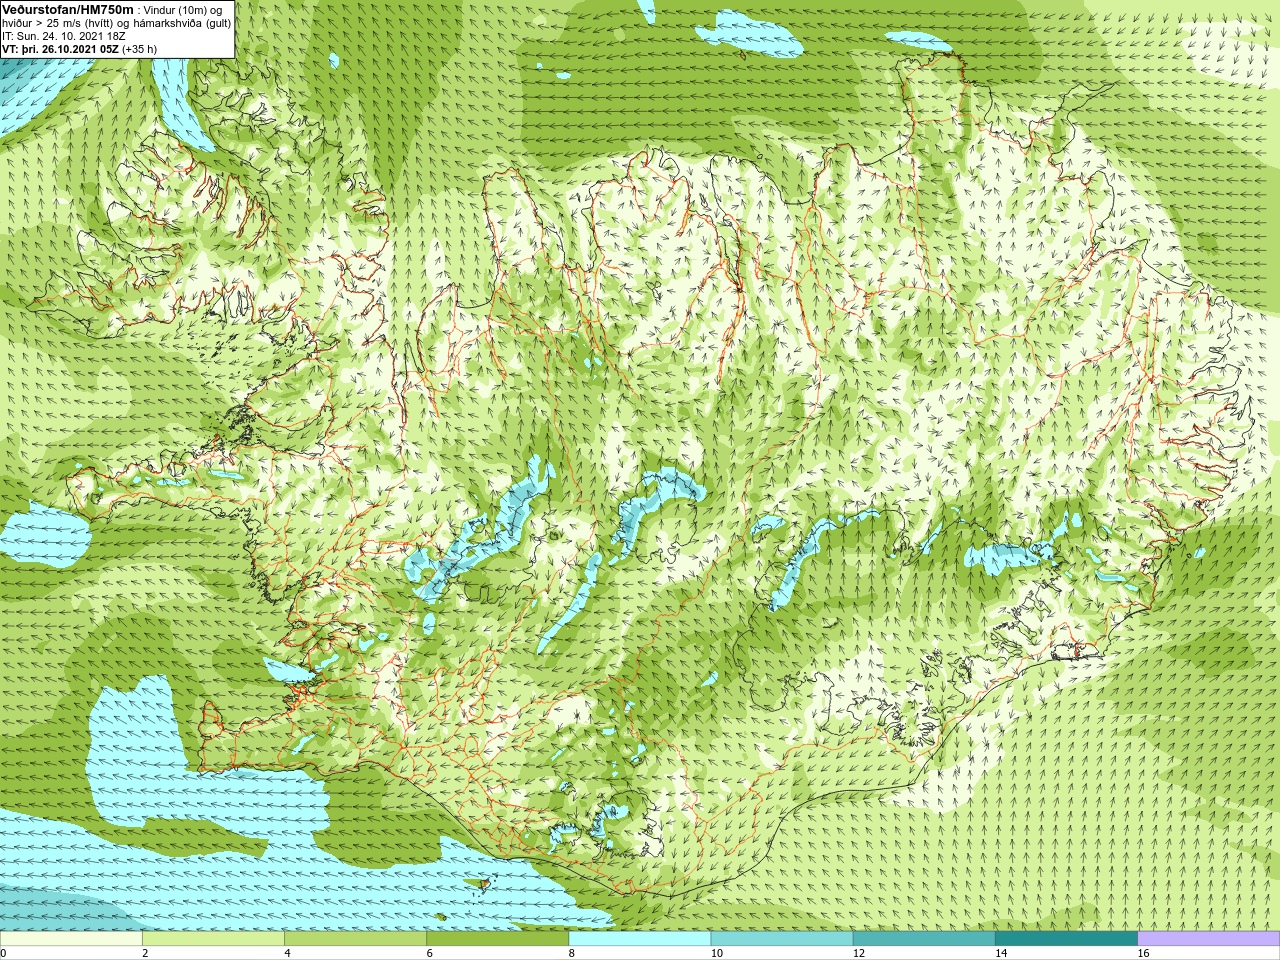Click the "VT: þri. 26.10.2021 05Z" valid time
Screen dimensions: 1280x960
[60, 49]
